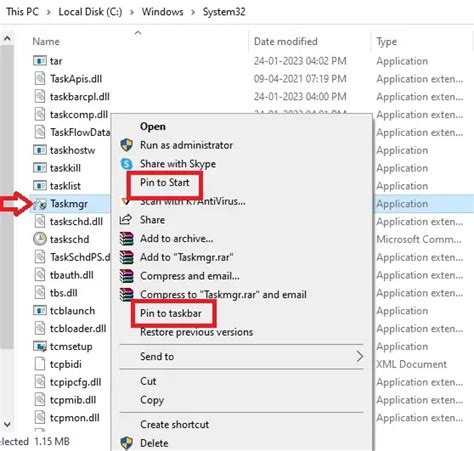Click the date 24-01-2023 04:02 PM
This screenshot has width=474, height=451.
pos(300,61)
